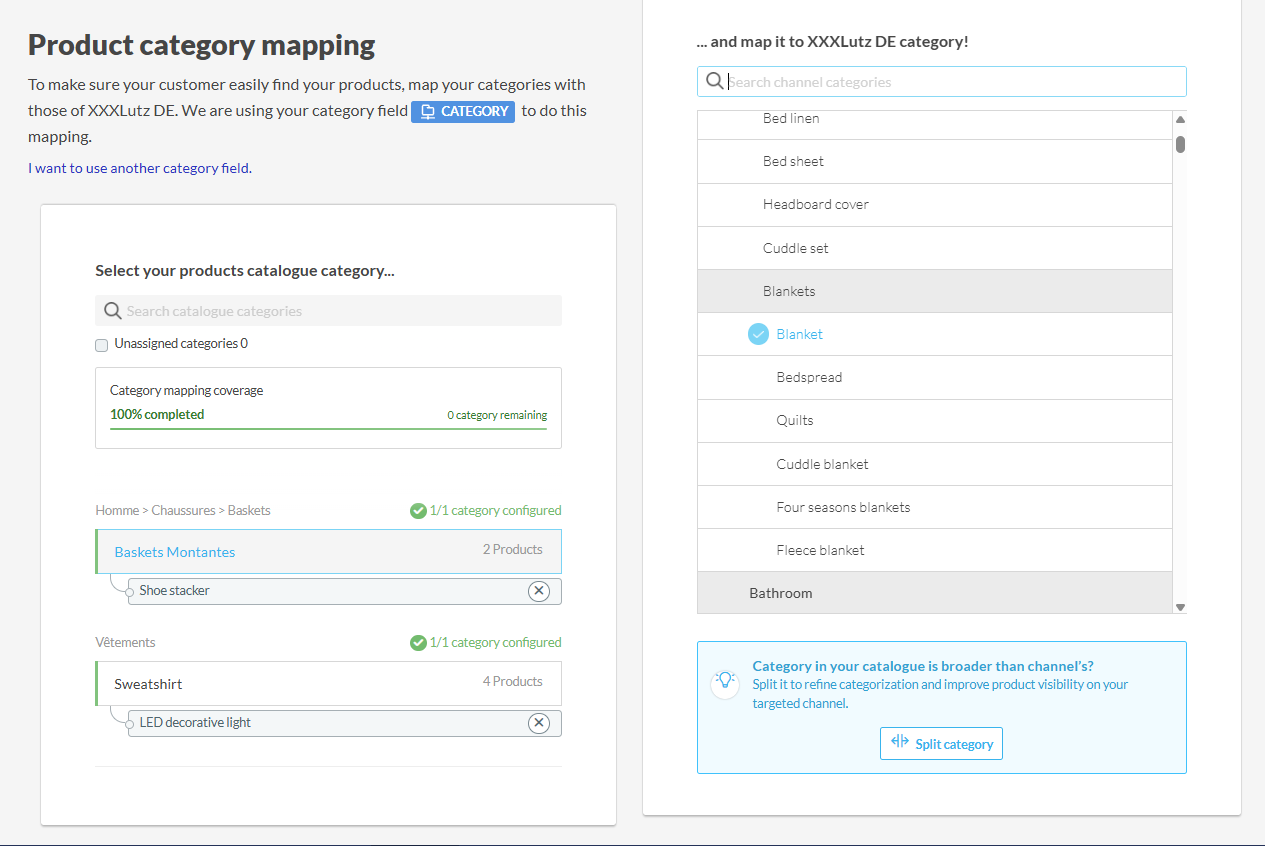Remove the Shoe stacker mapping
This screenshot has width=1265, height=846.
539,591
